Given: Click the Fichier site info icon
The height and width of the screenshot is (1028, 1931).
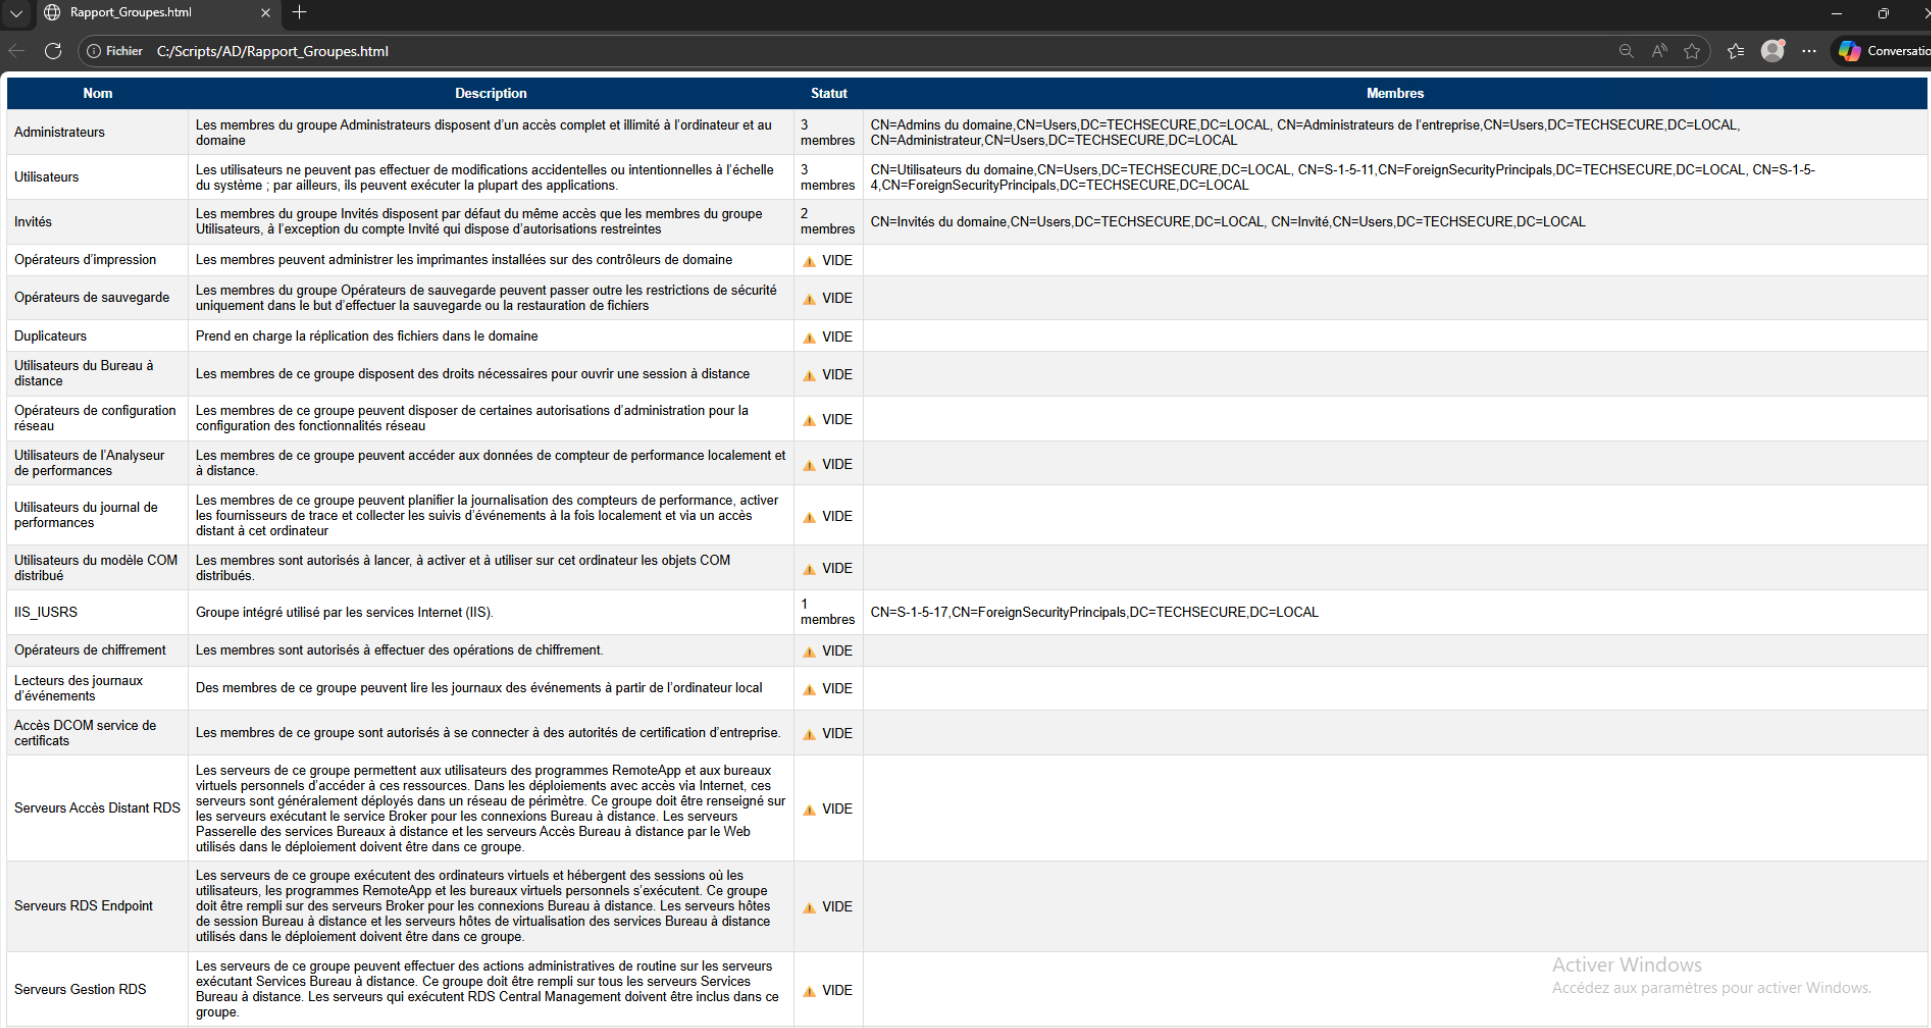Looking at the screenshot, I should click(x=95, y=51).
